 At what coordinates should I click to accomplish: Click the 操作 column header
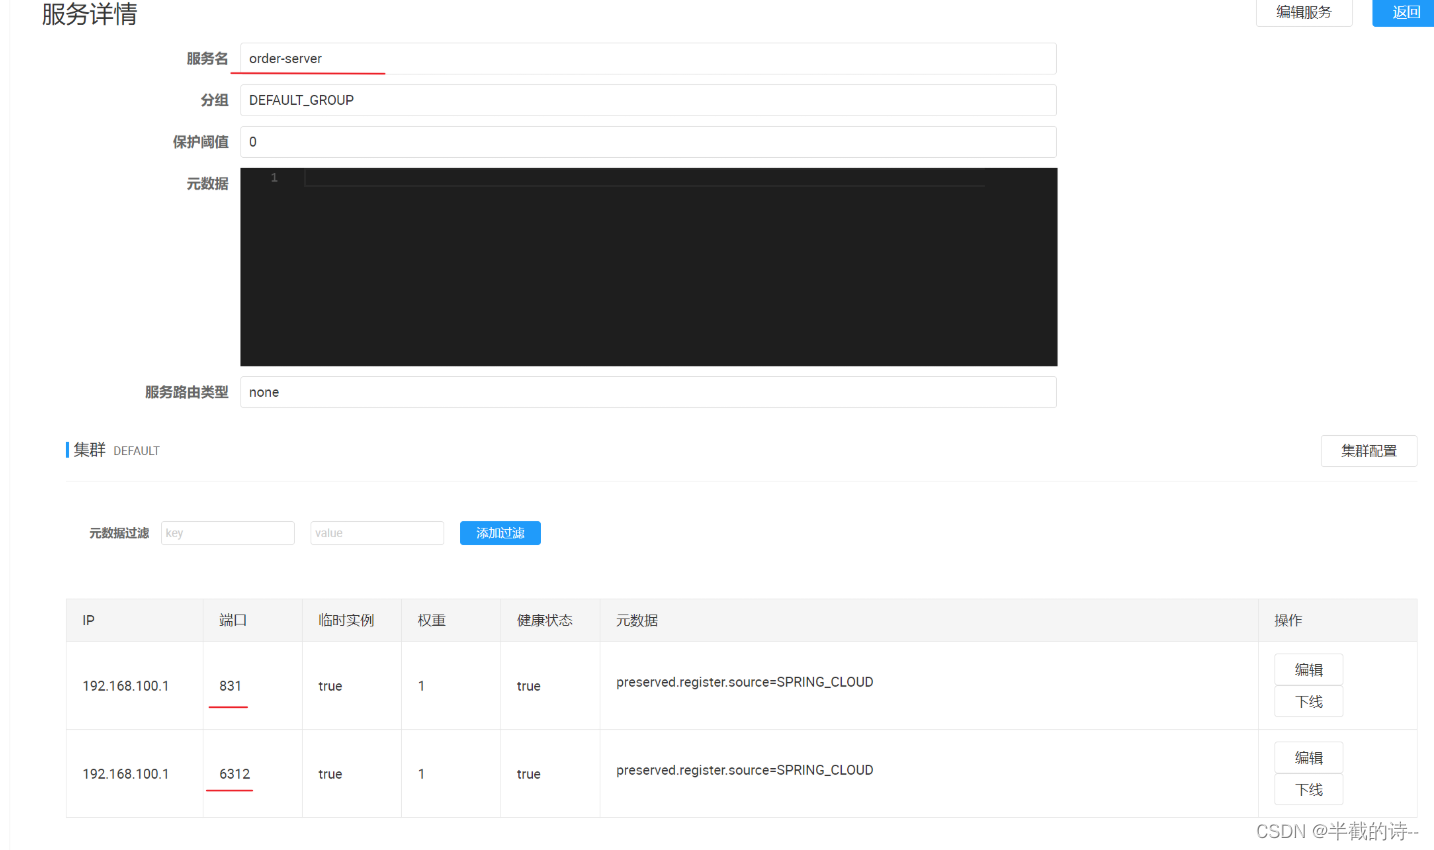pos(1288,620)
